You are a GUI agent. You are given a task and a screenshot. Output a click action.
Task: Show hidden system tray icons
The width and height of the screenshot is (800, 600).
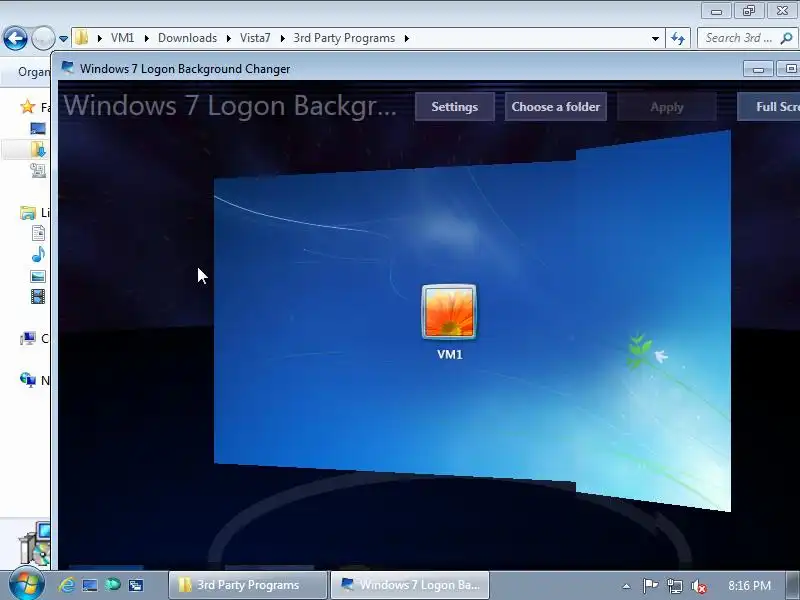pyautogui.click(x=626, y=586)
